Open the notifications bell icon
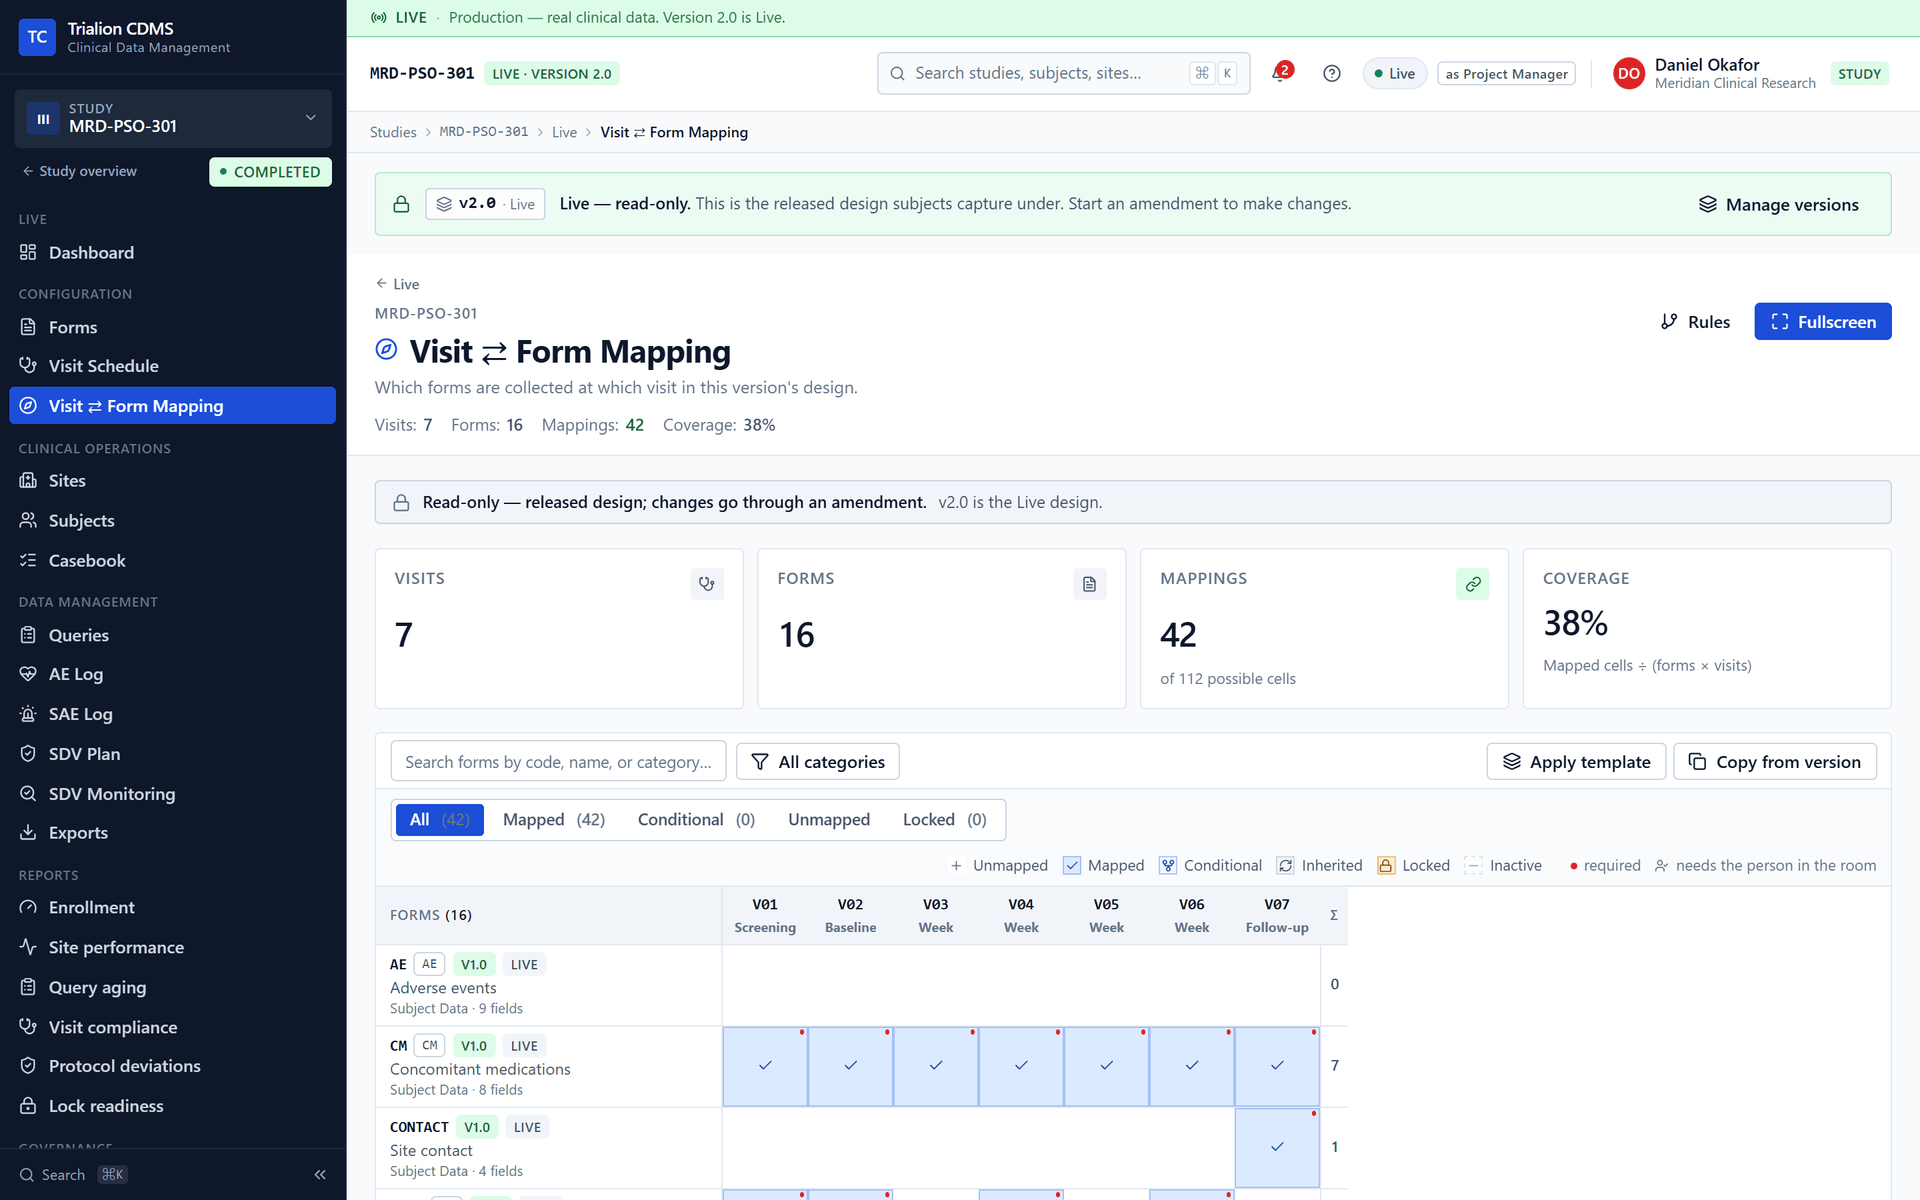 pos(1281,73)
